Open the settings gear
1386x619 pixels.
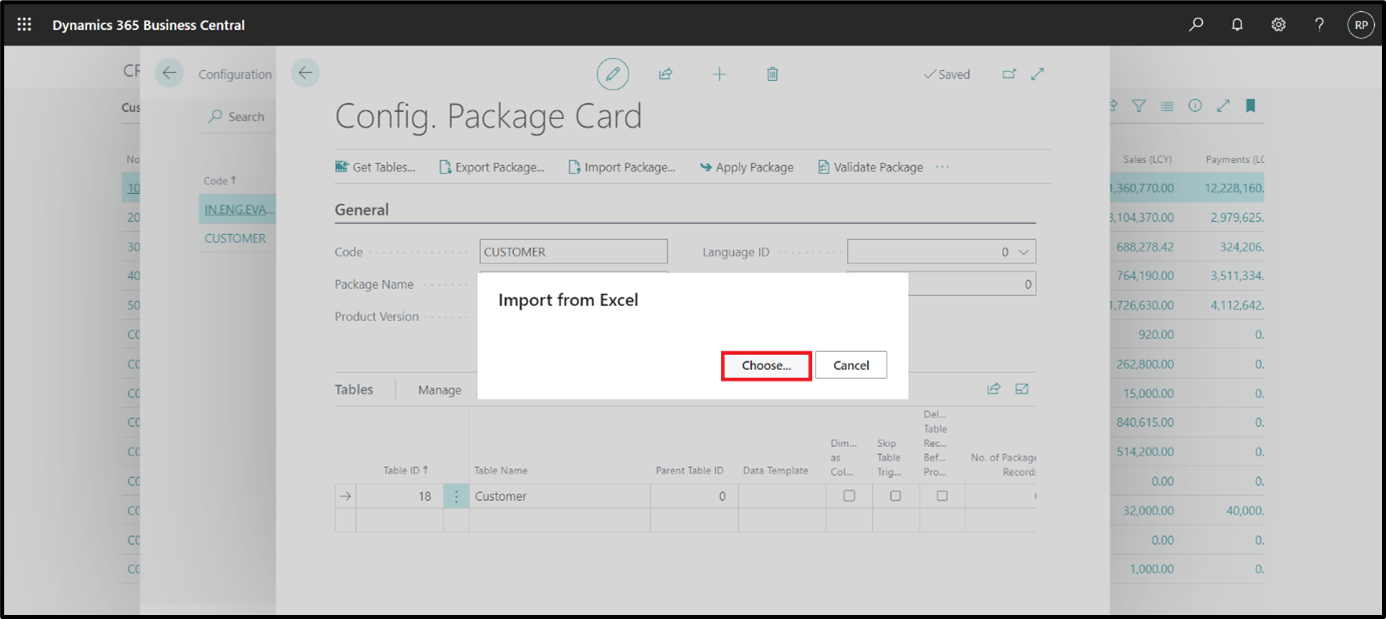(x=1278, y=25)
